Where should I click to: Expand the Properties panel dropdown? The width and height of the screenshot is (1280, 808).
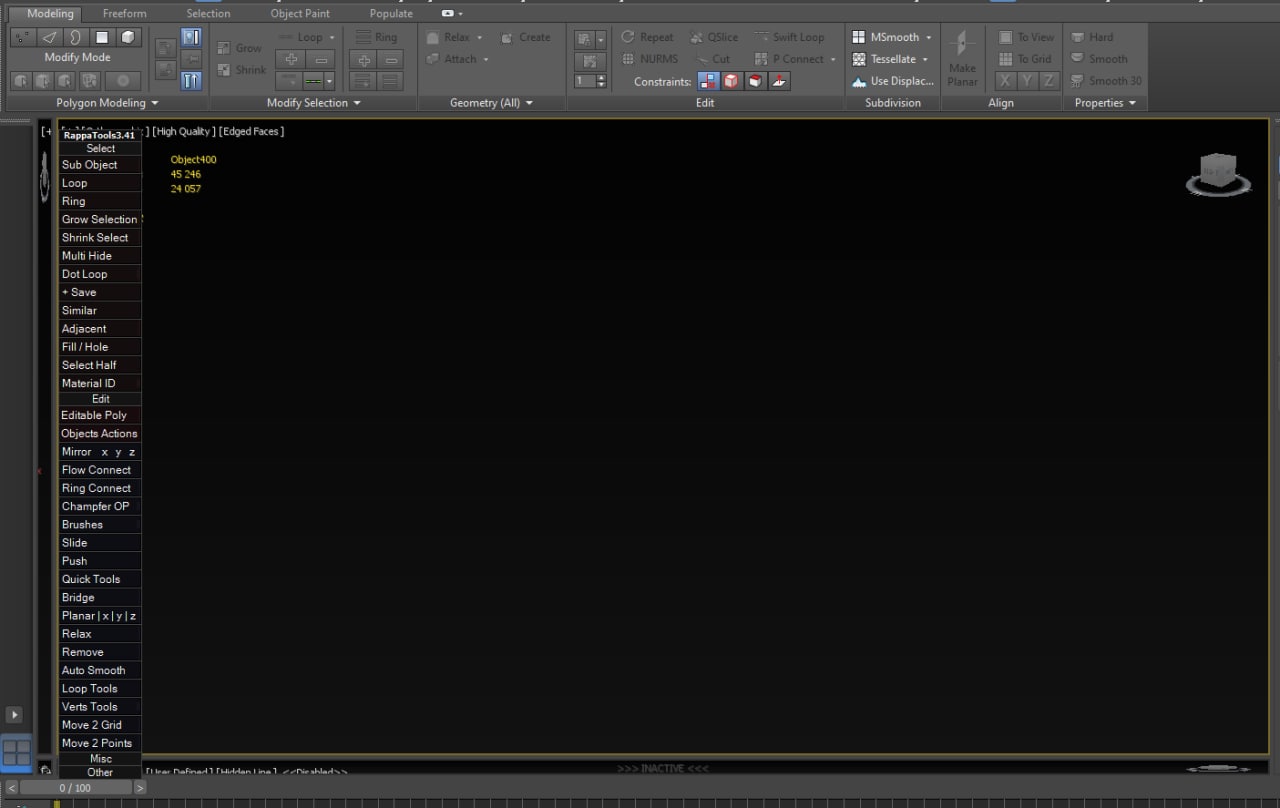1106,103
